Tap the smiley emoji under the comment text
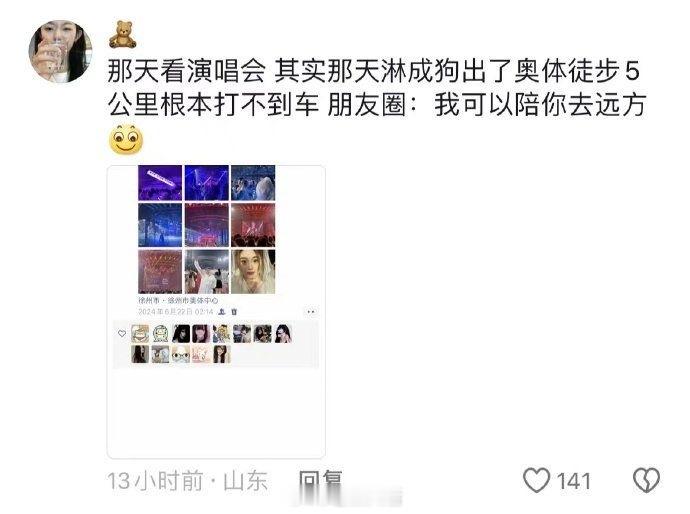Screen dimensions: 690x514 point(126,140)
